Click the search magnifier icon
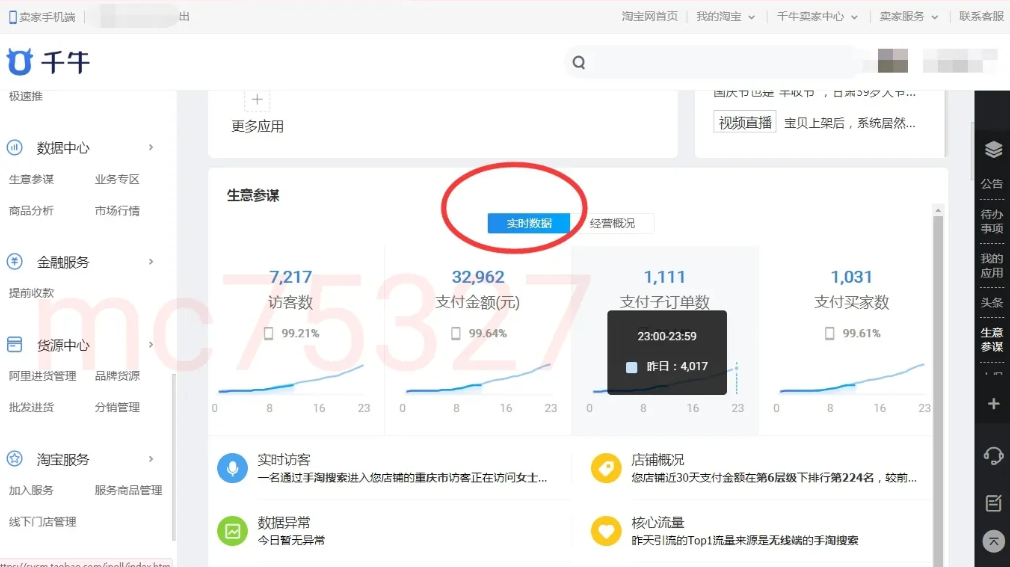Viewport: 1010px width, 567px height. (579, 62)
